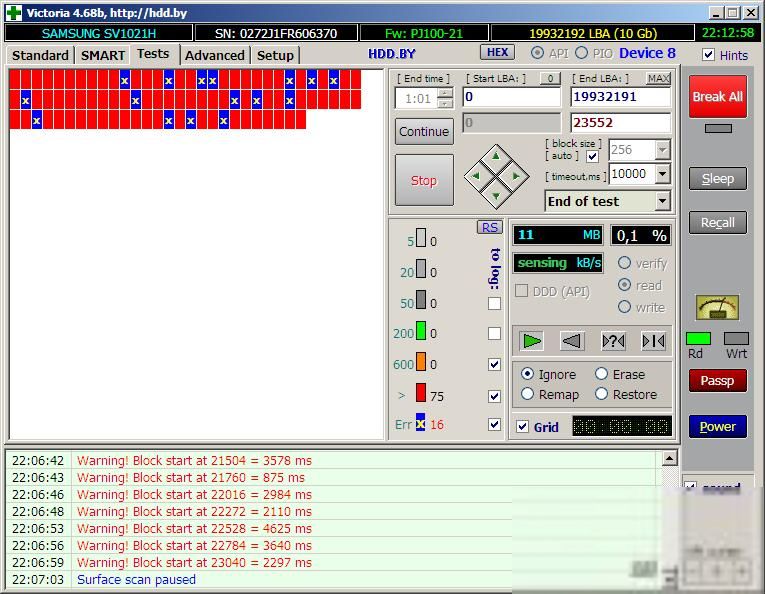The height and width of the screenshot is (594, 765).
Task: Click the Sleep button
Action: coord(718,178)
